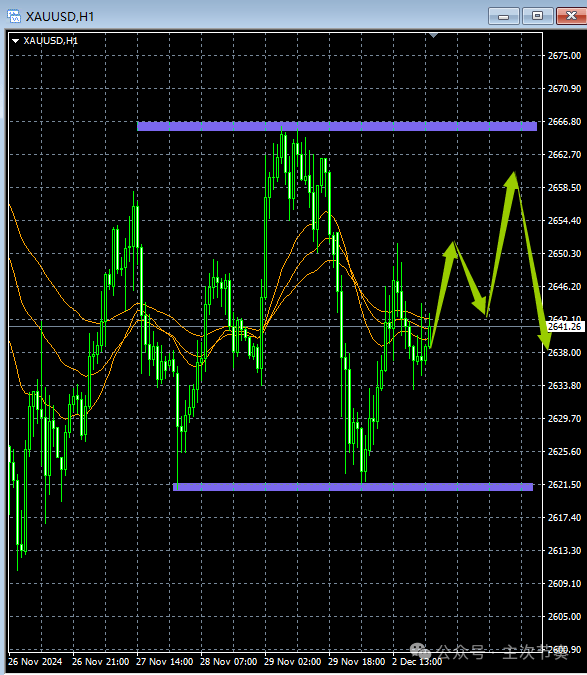Click the XAUUSD,H1 chart window icon

[14, 16]
